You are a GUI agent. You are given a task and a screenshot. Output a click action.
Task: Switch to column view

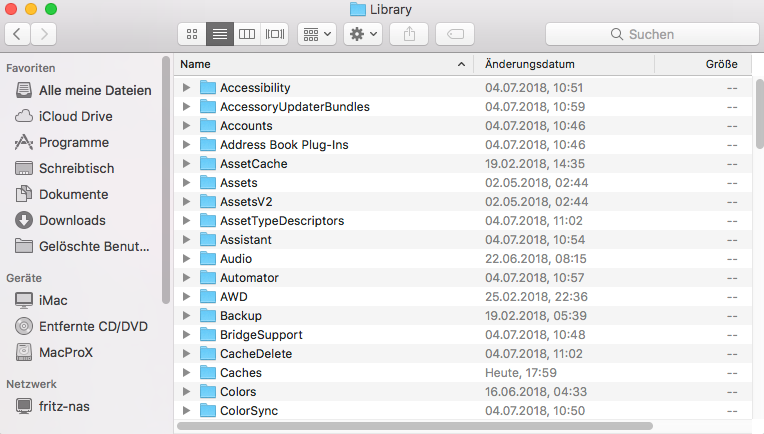(x=247, y=34)
